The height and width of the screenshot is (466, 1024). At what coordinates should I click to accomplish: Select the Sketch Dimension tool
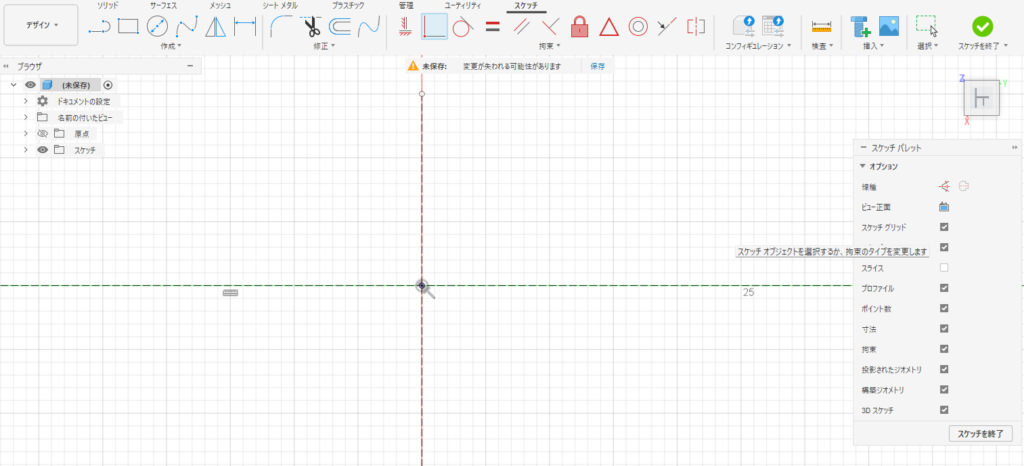point(245,27)
